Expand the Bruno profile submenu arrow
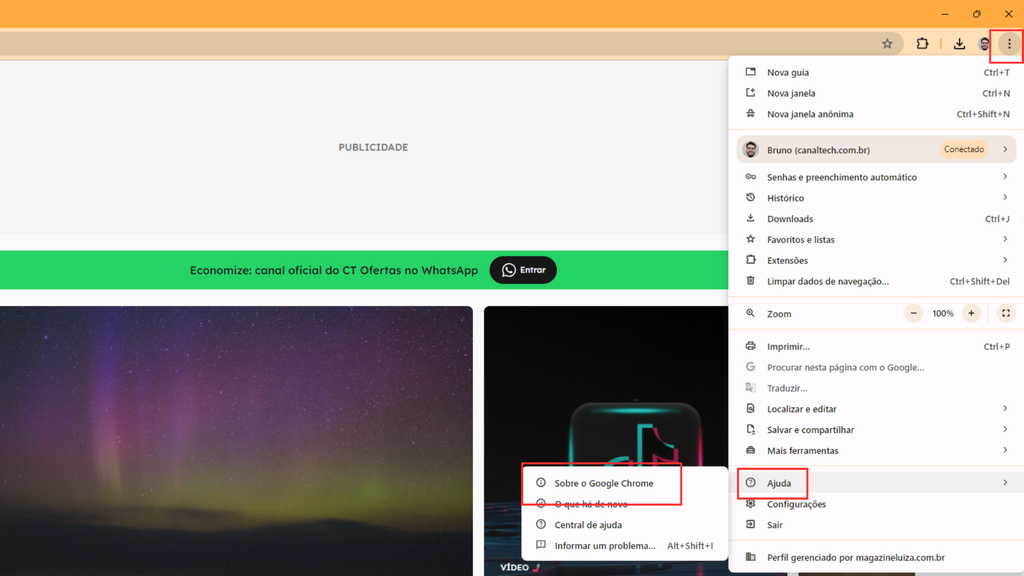Screen dimensions: 1024x576 [1005, 150]
